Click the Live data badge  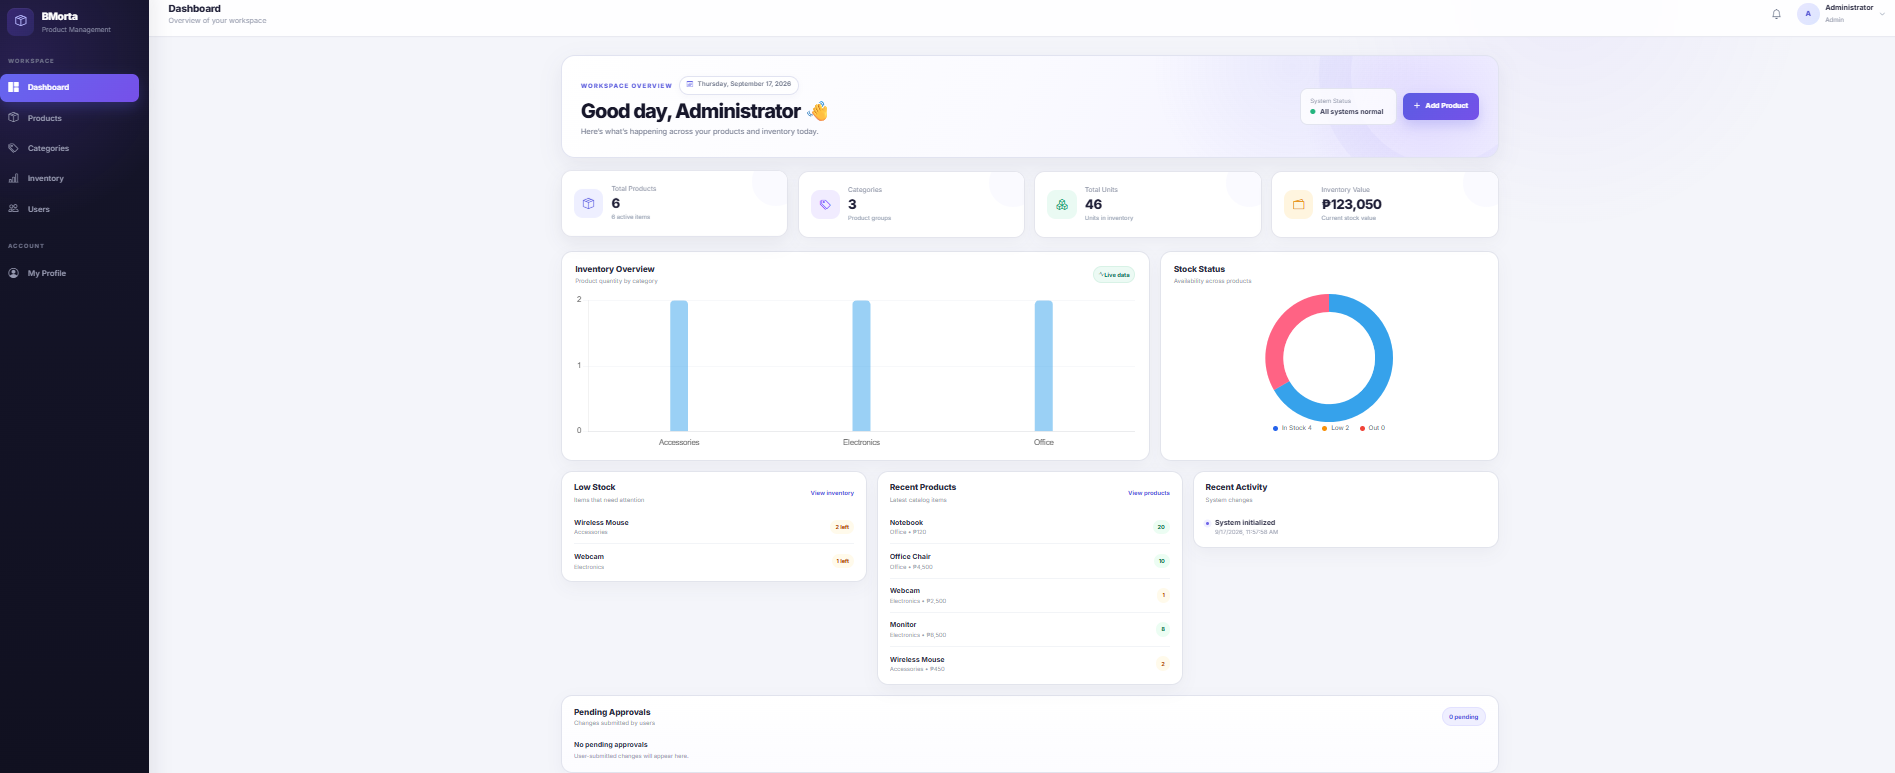pos(1114,275)
